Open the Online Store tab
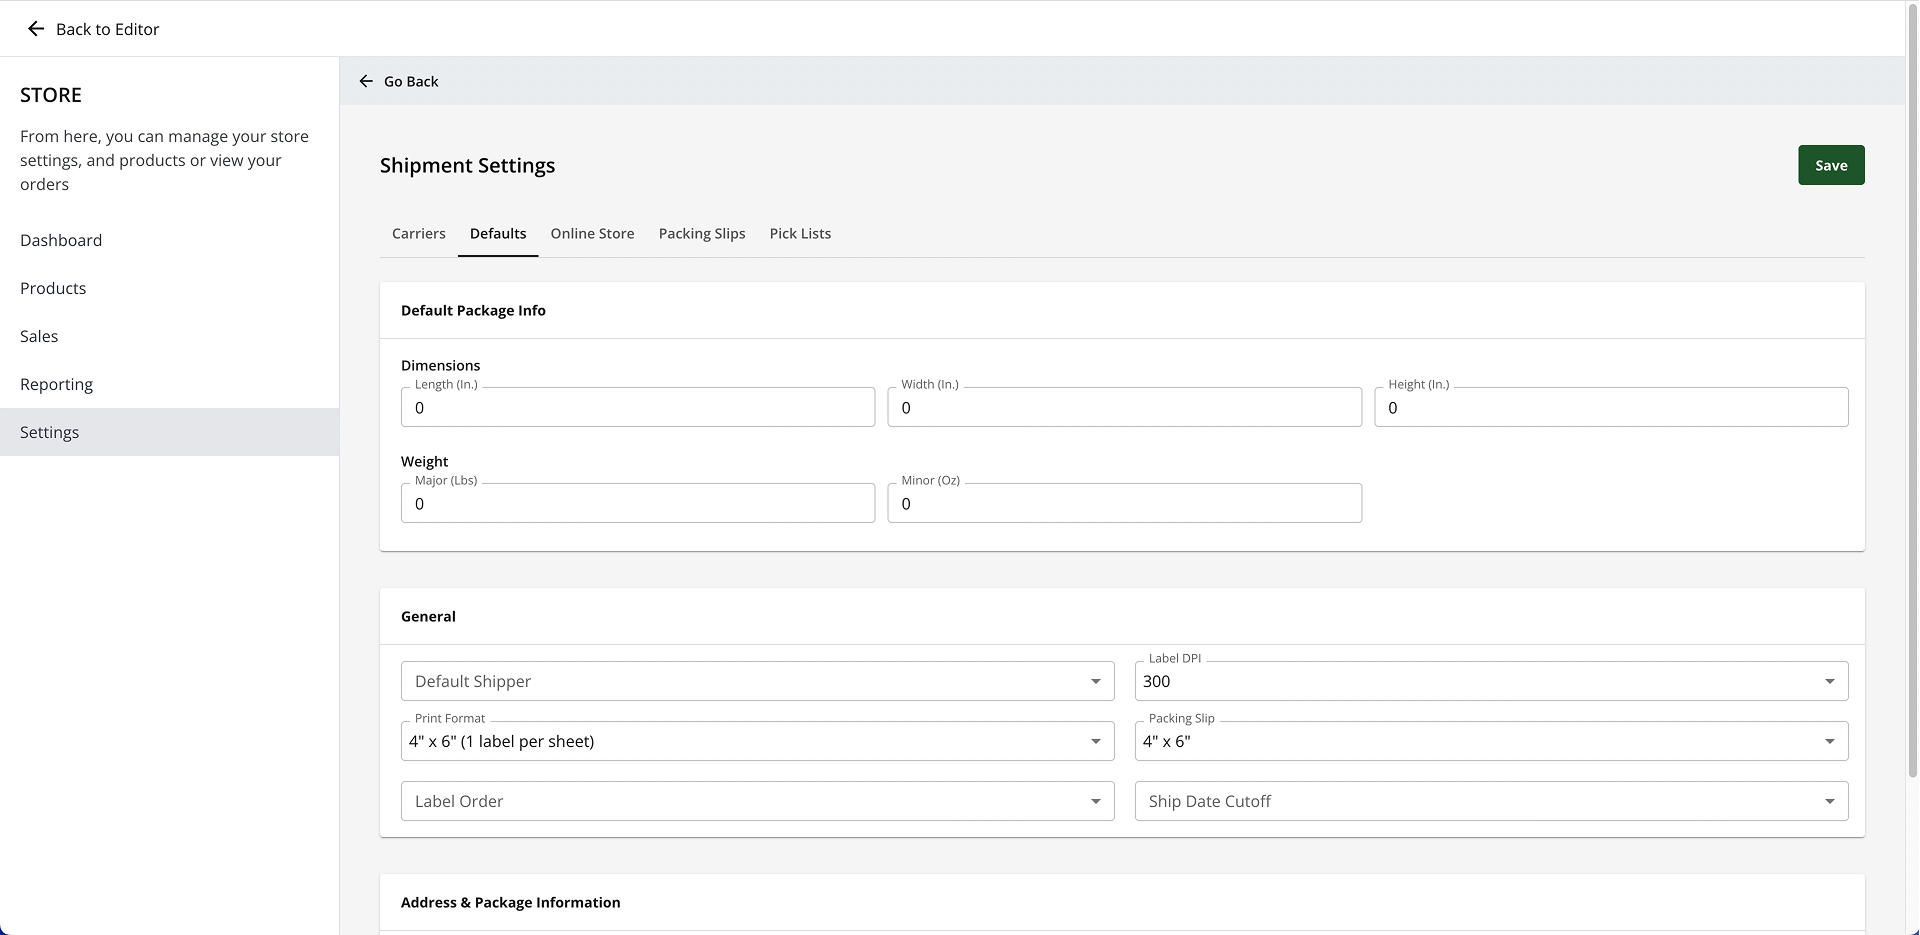This screenshot has height=935, width=1920. click(592, 234)
